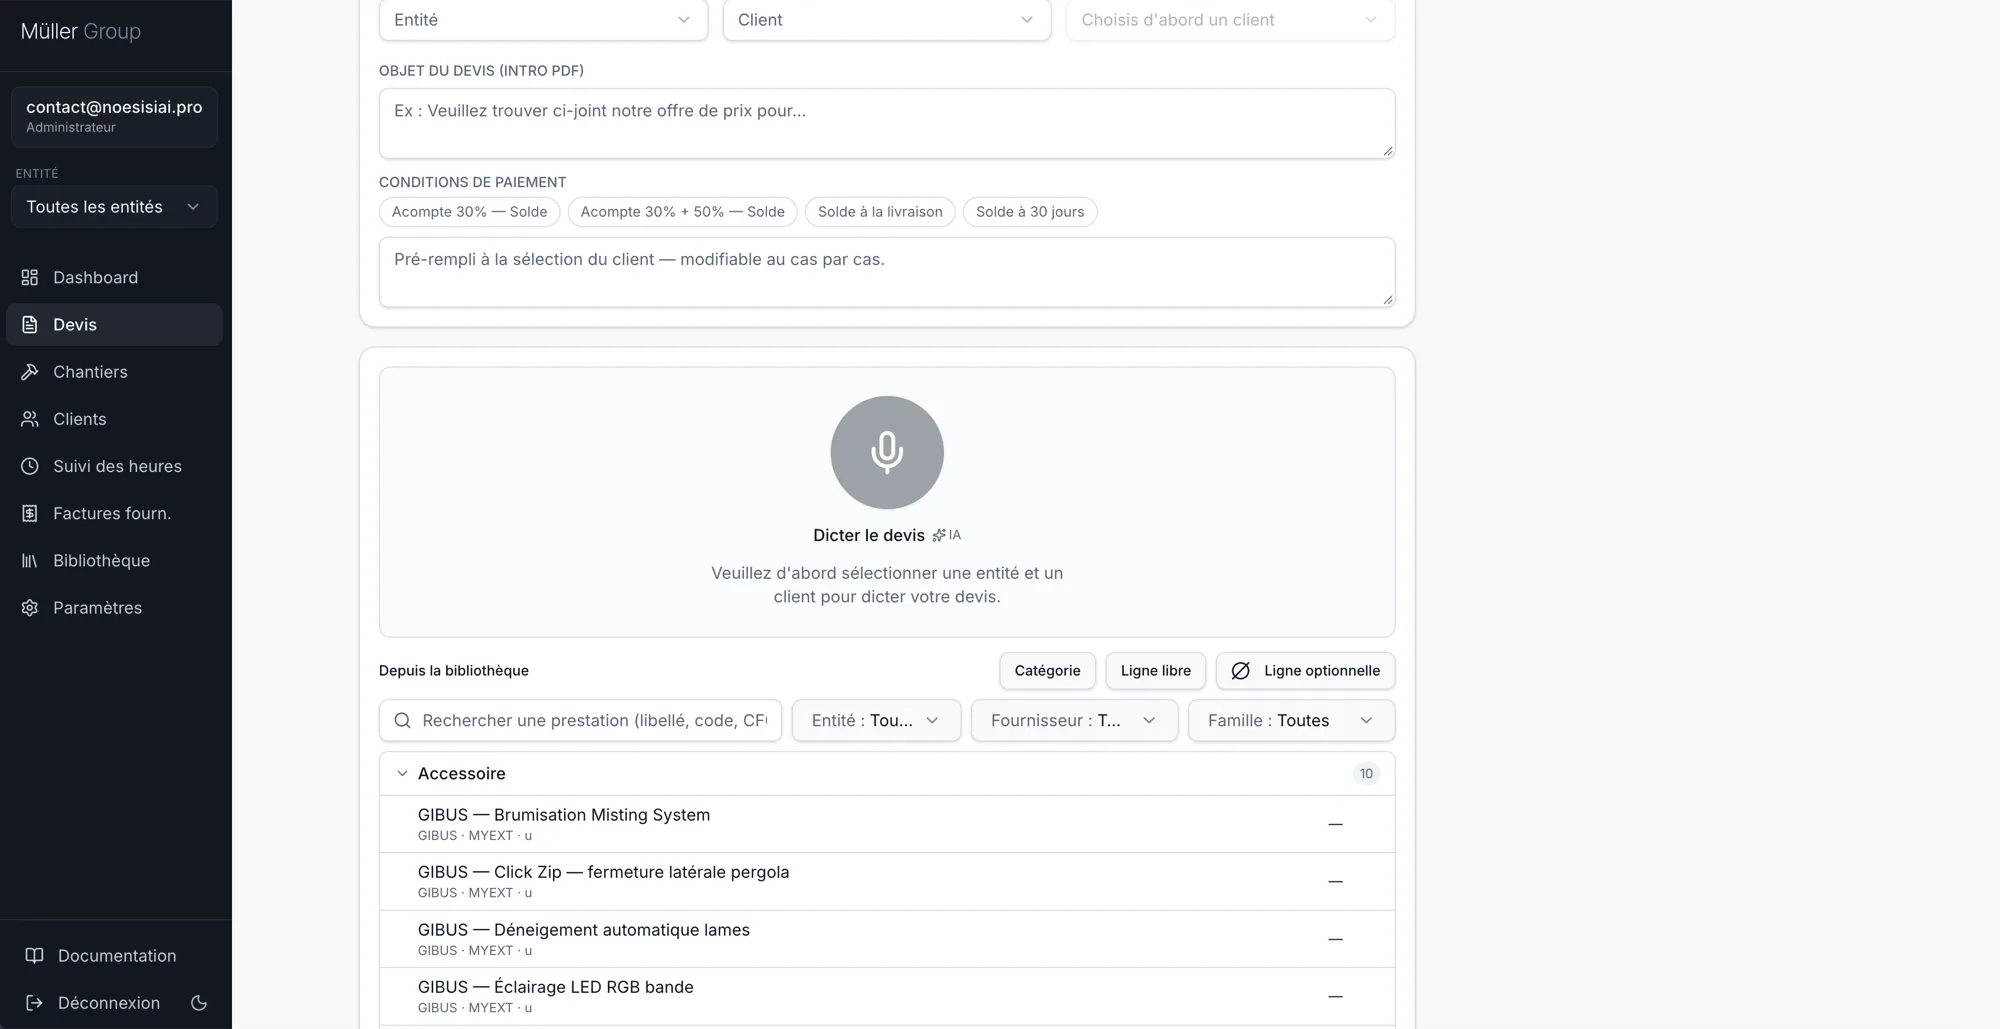Click the Déconnexion logout icon
Screen dimensions: 2000x1029
[x=34, y=1002]
